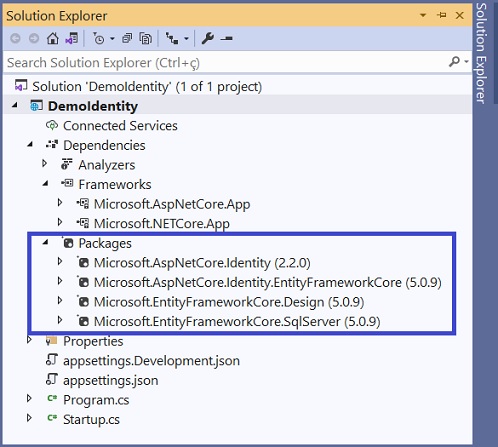Toggle the Show All Files icon

coord(146,38)
